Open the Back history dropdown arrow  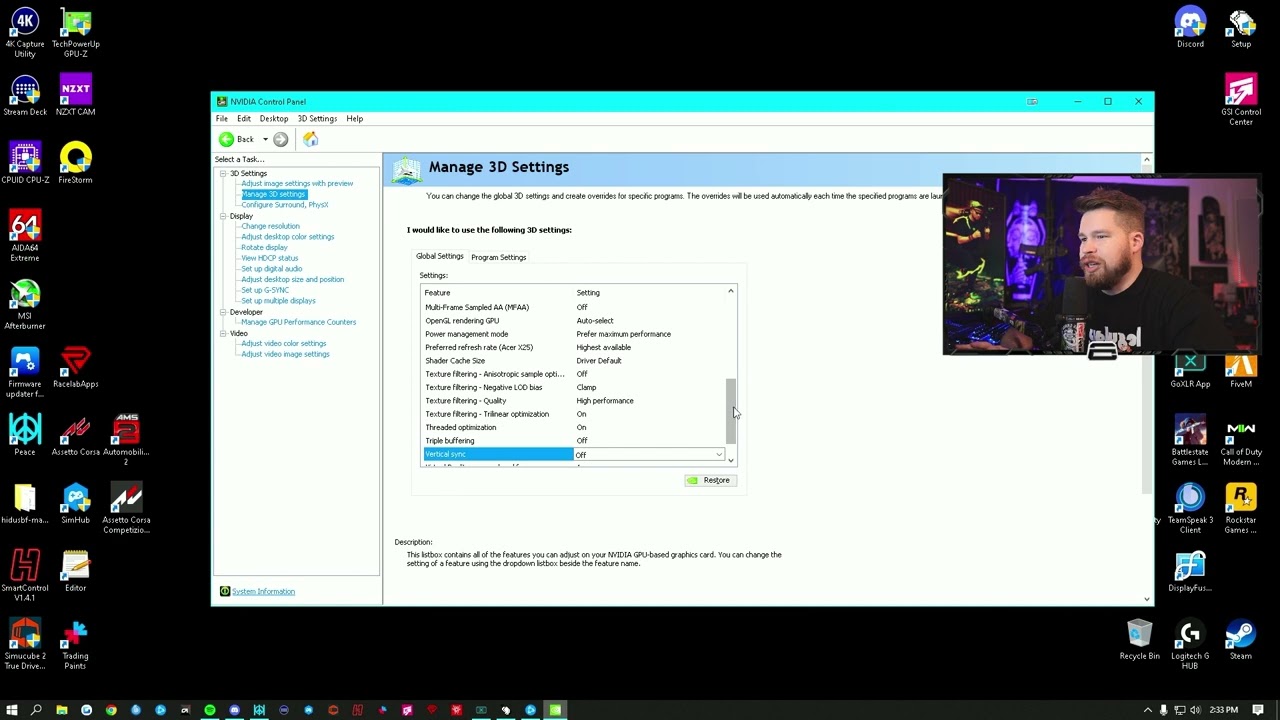click(x=265, y=139)
